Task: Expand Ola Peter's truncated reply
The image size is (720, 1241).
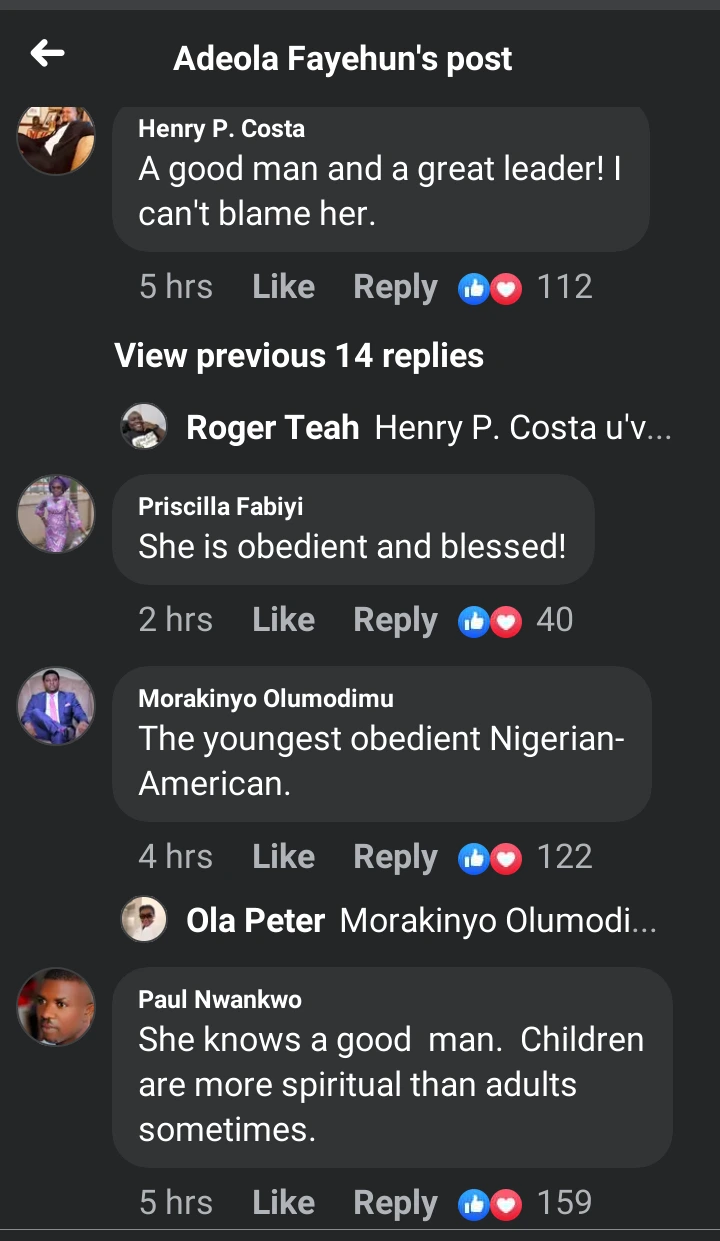Action: pyautogui.click(x=498, y=920)
